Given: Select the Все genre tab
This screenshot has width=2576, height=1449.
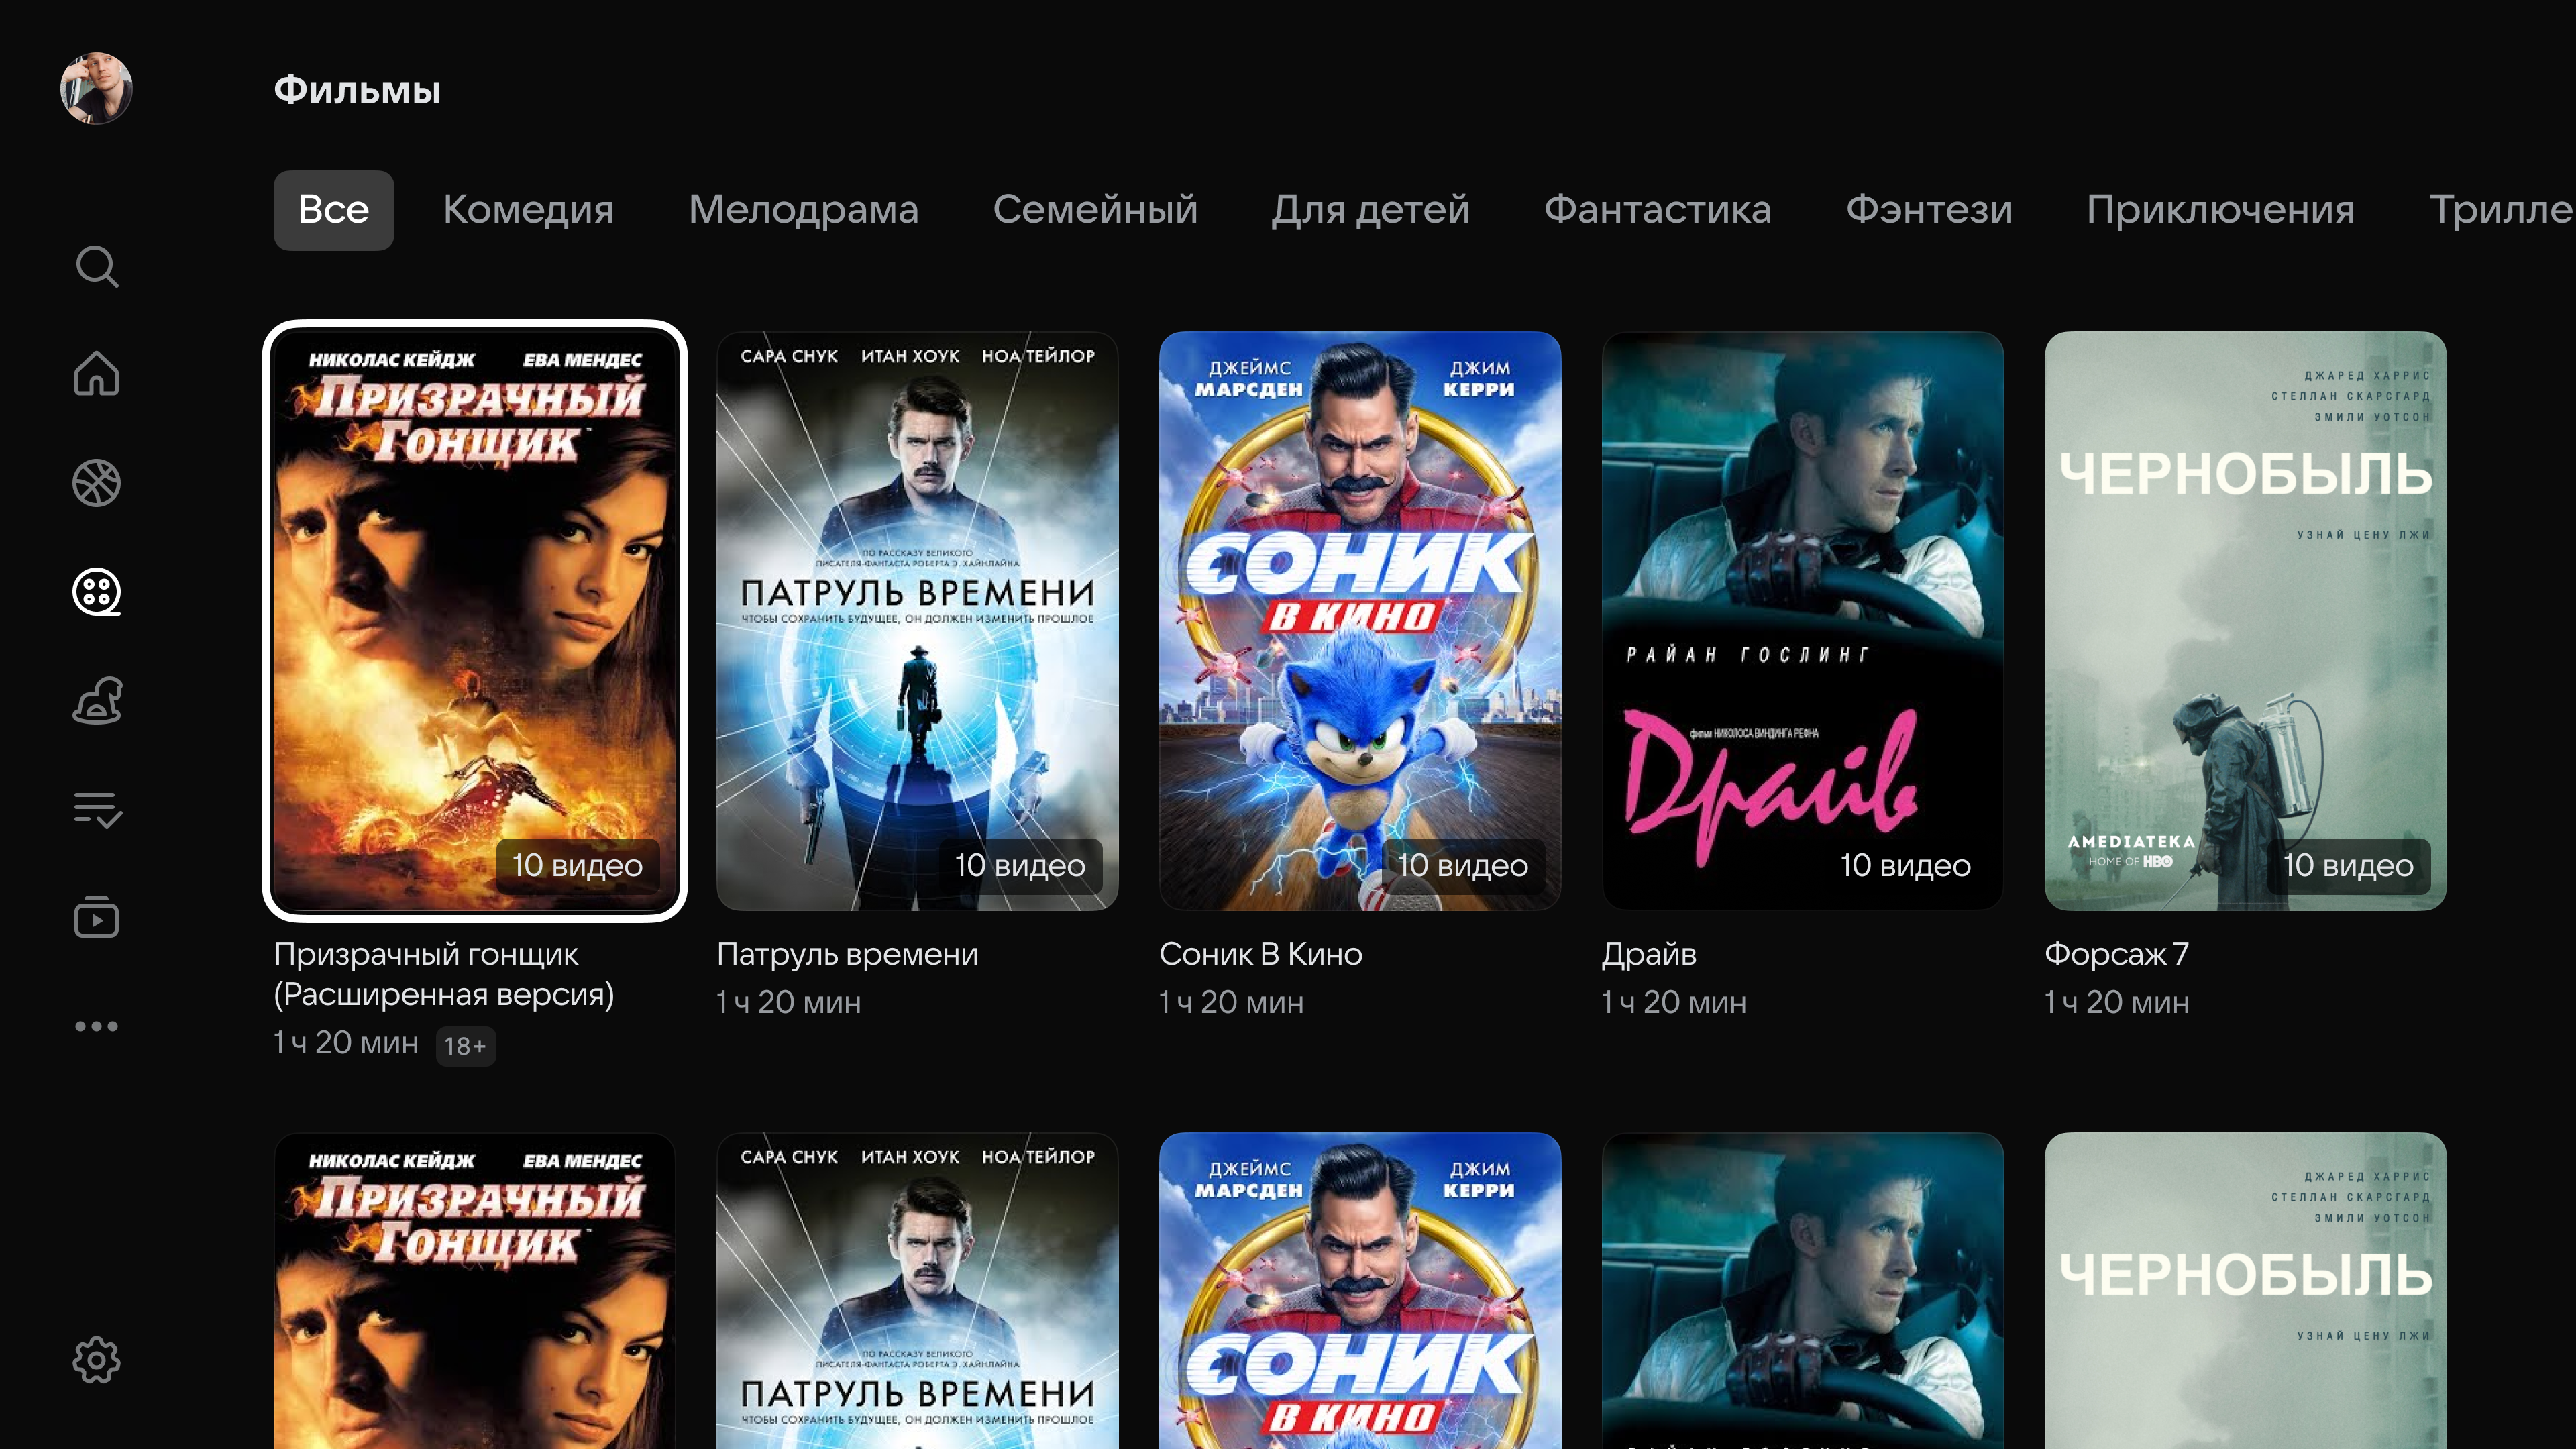Looking at the screenshot, I should 333,210.
